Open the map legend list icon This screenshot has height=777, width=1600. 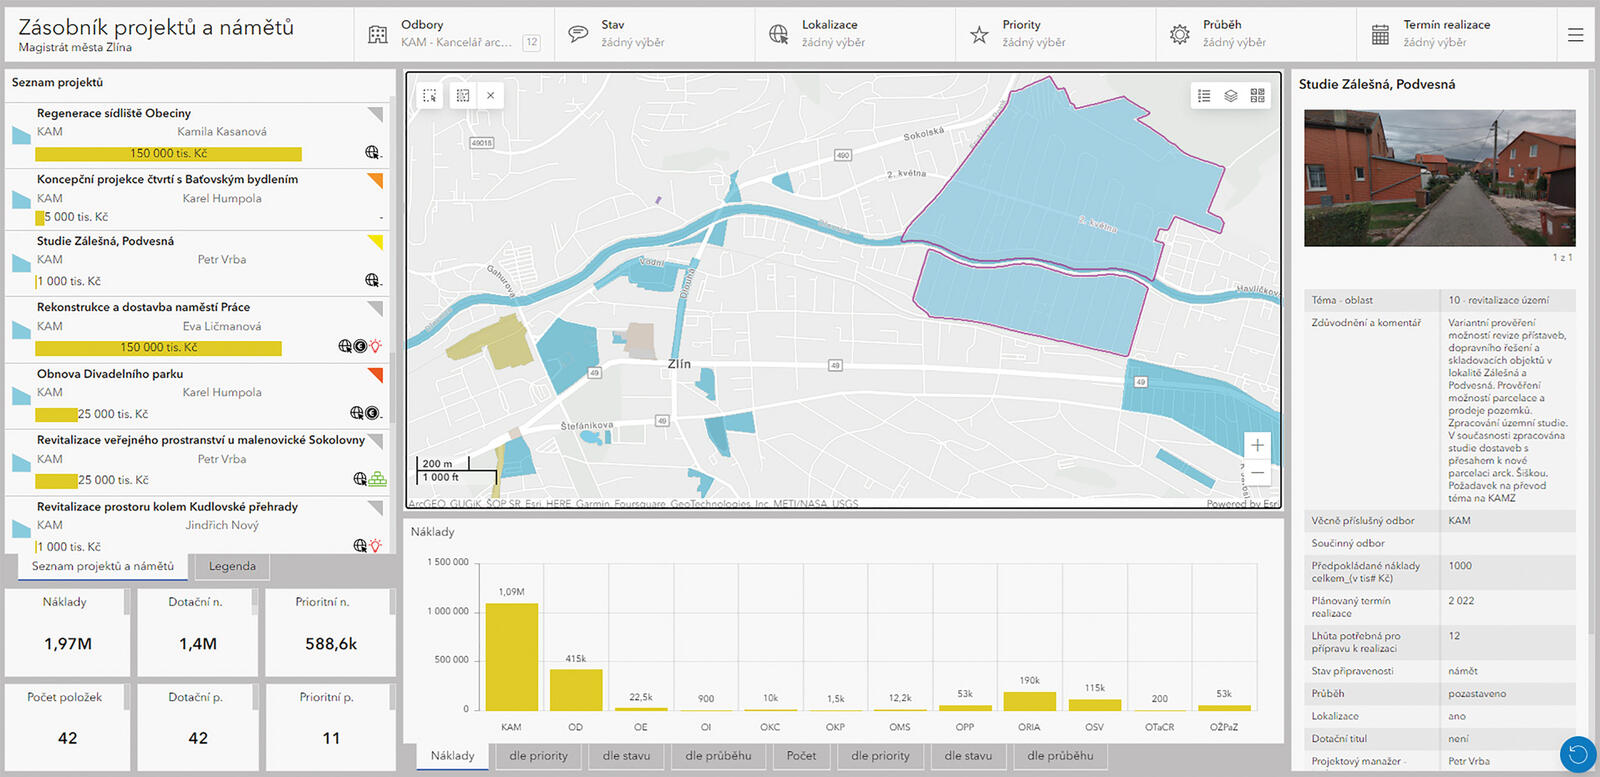click(1204, 96)
